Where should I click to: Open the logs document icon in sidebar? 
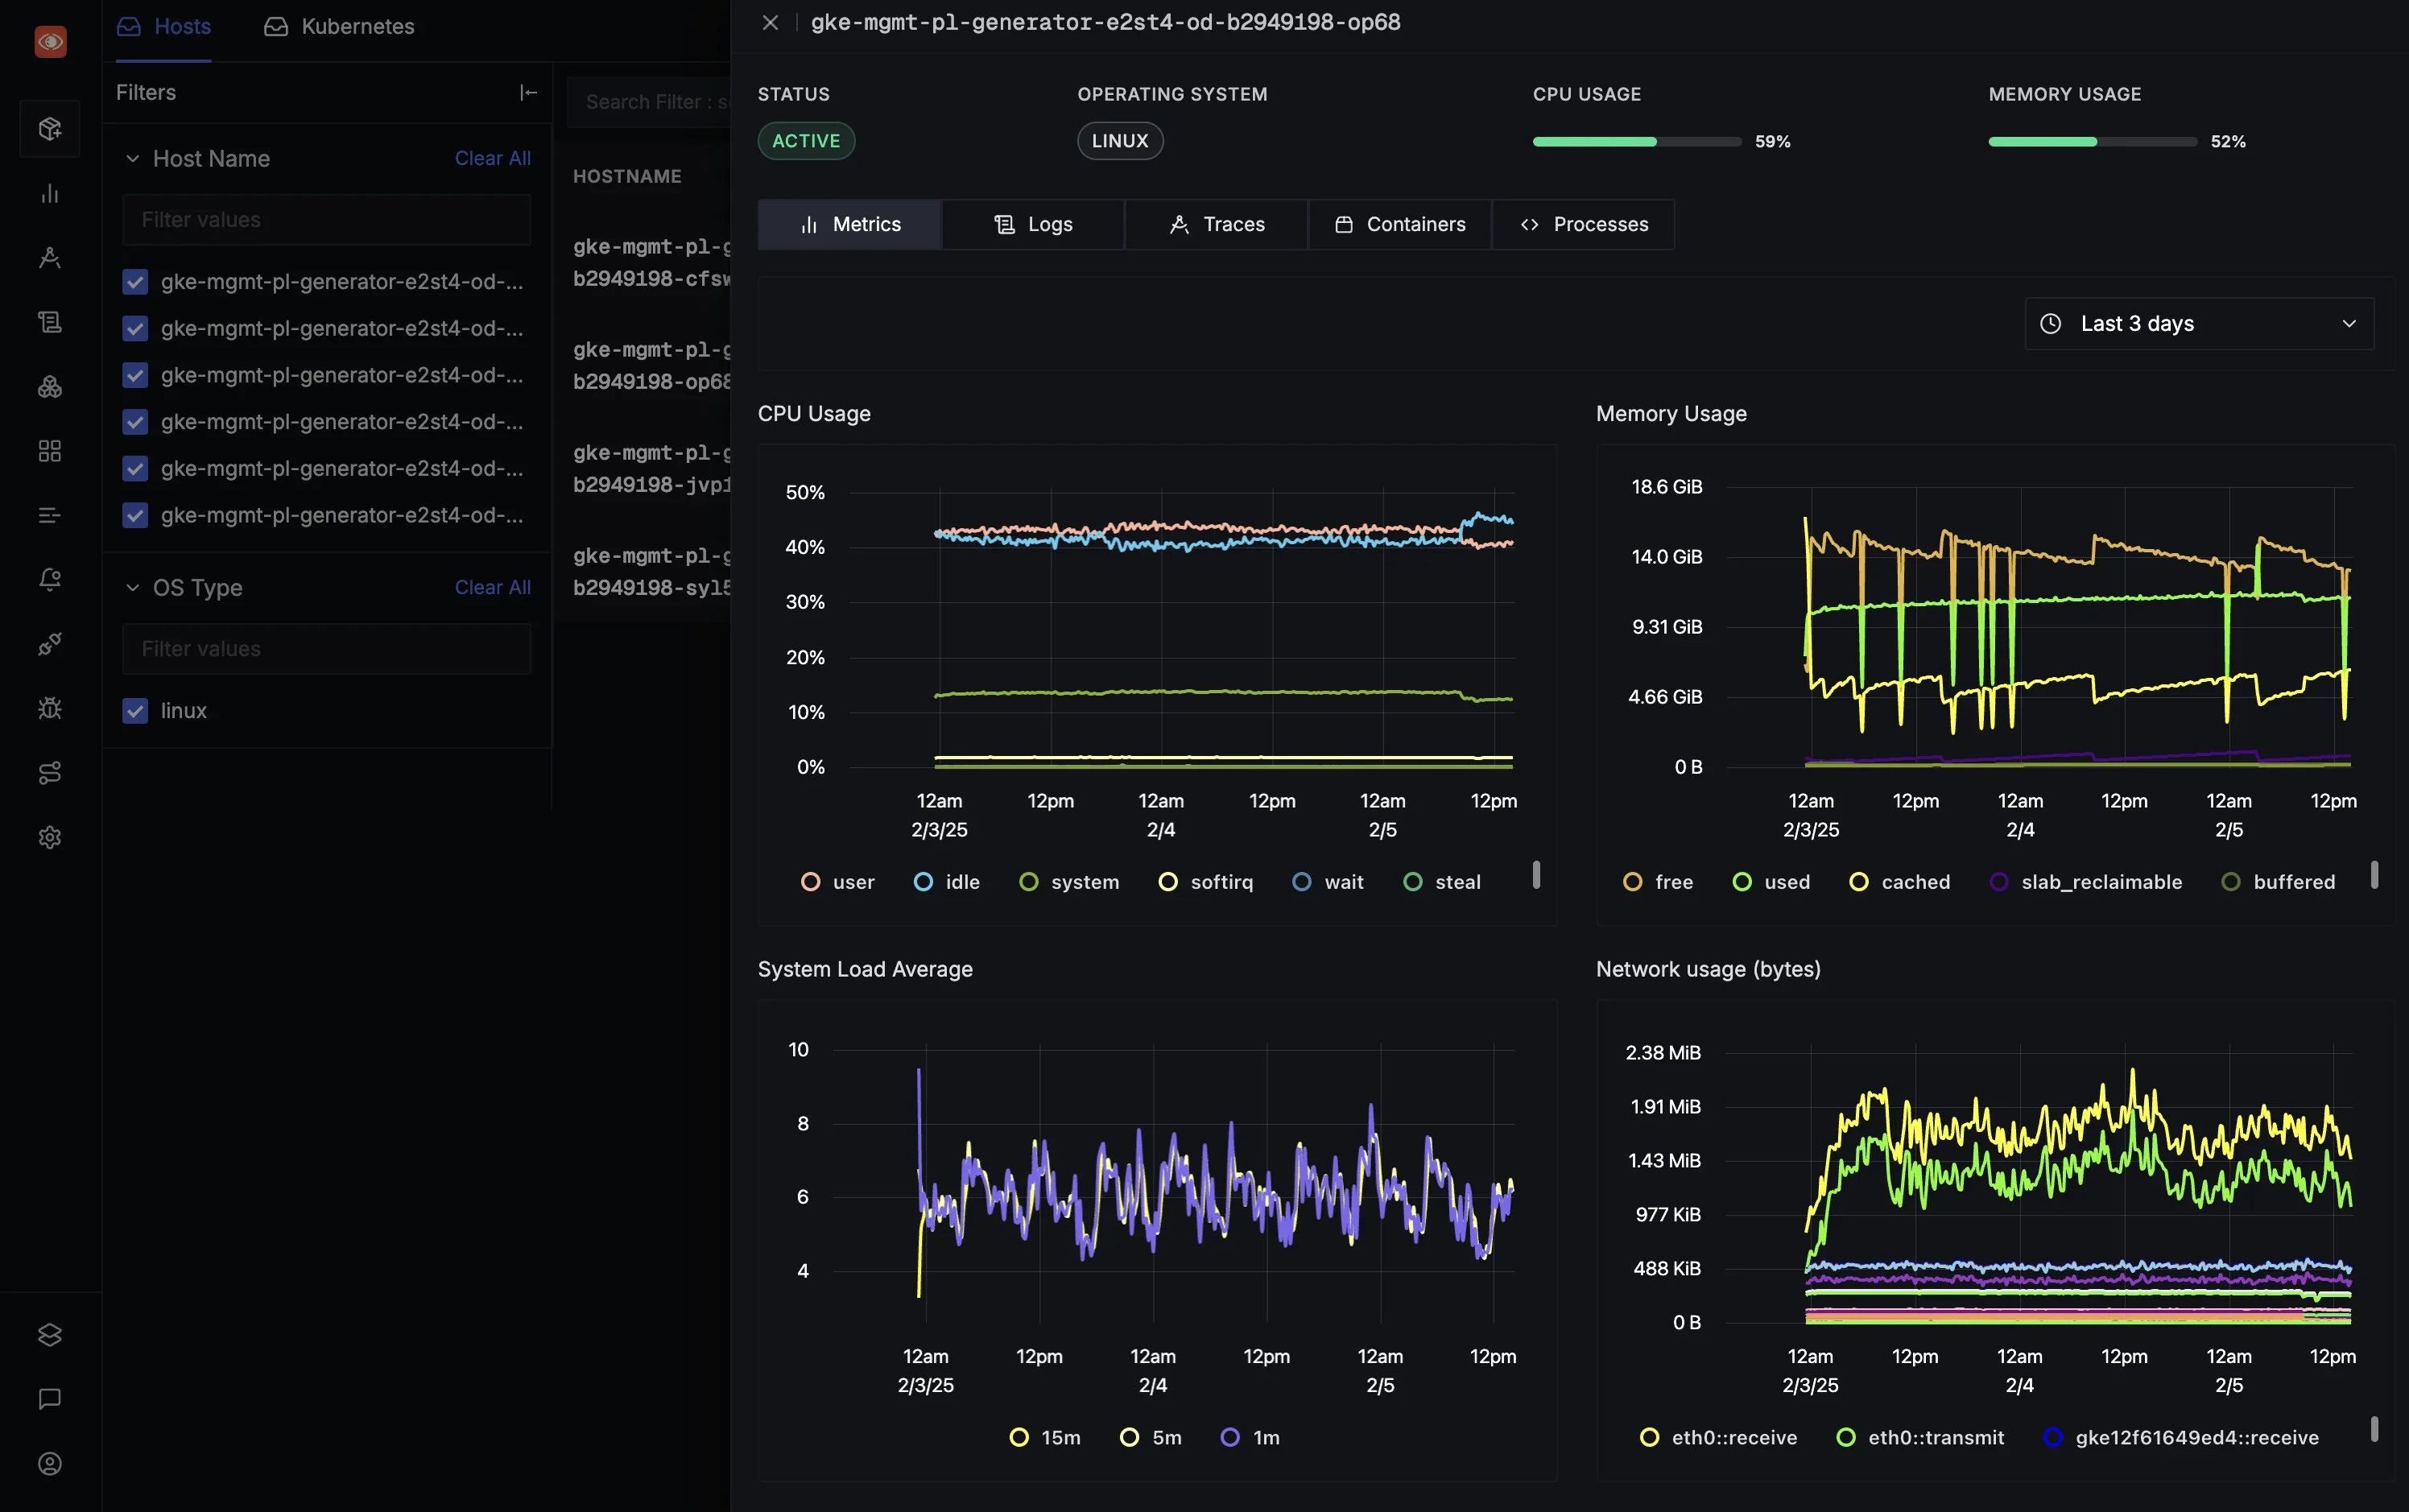click(x=50, y=321)
